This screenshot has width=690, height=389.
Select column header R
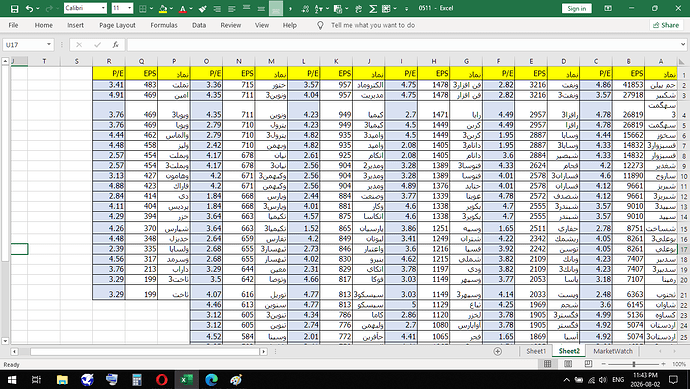(109, 61)
